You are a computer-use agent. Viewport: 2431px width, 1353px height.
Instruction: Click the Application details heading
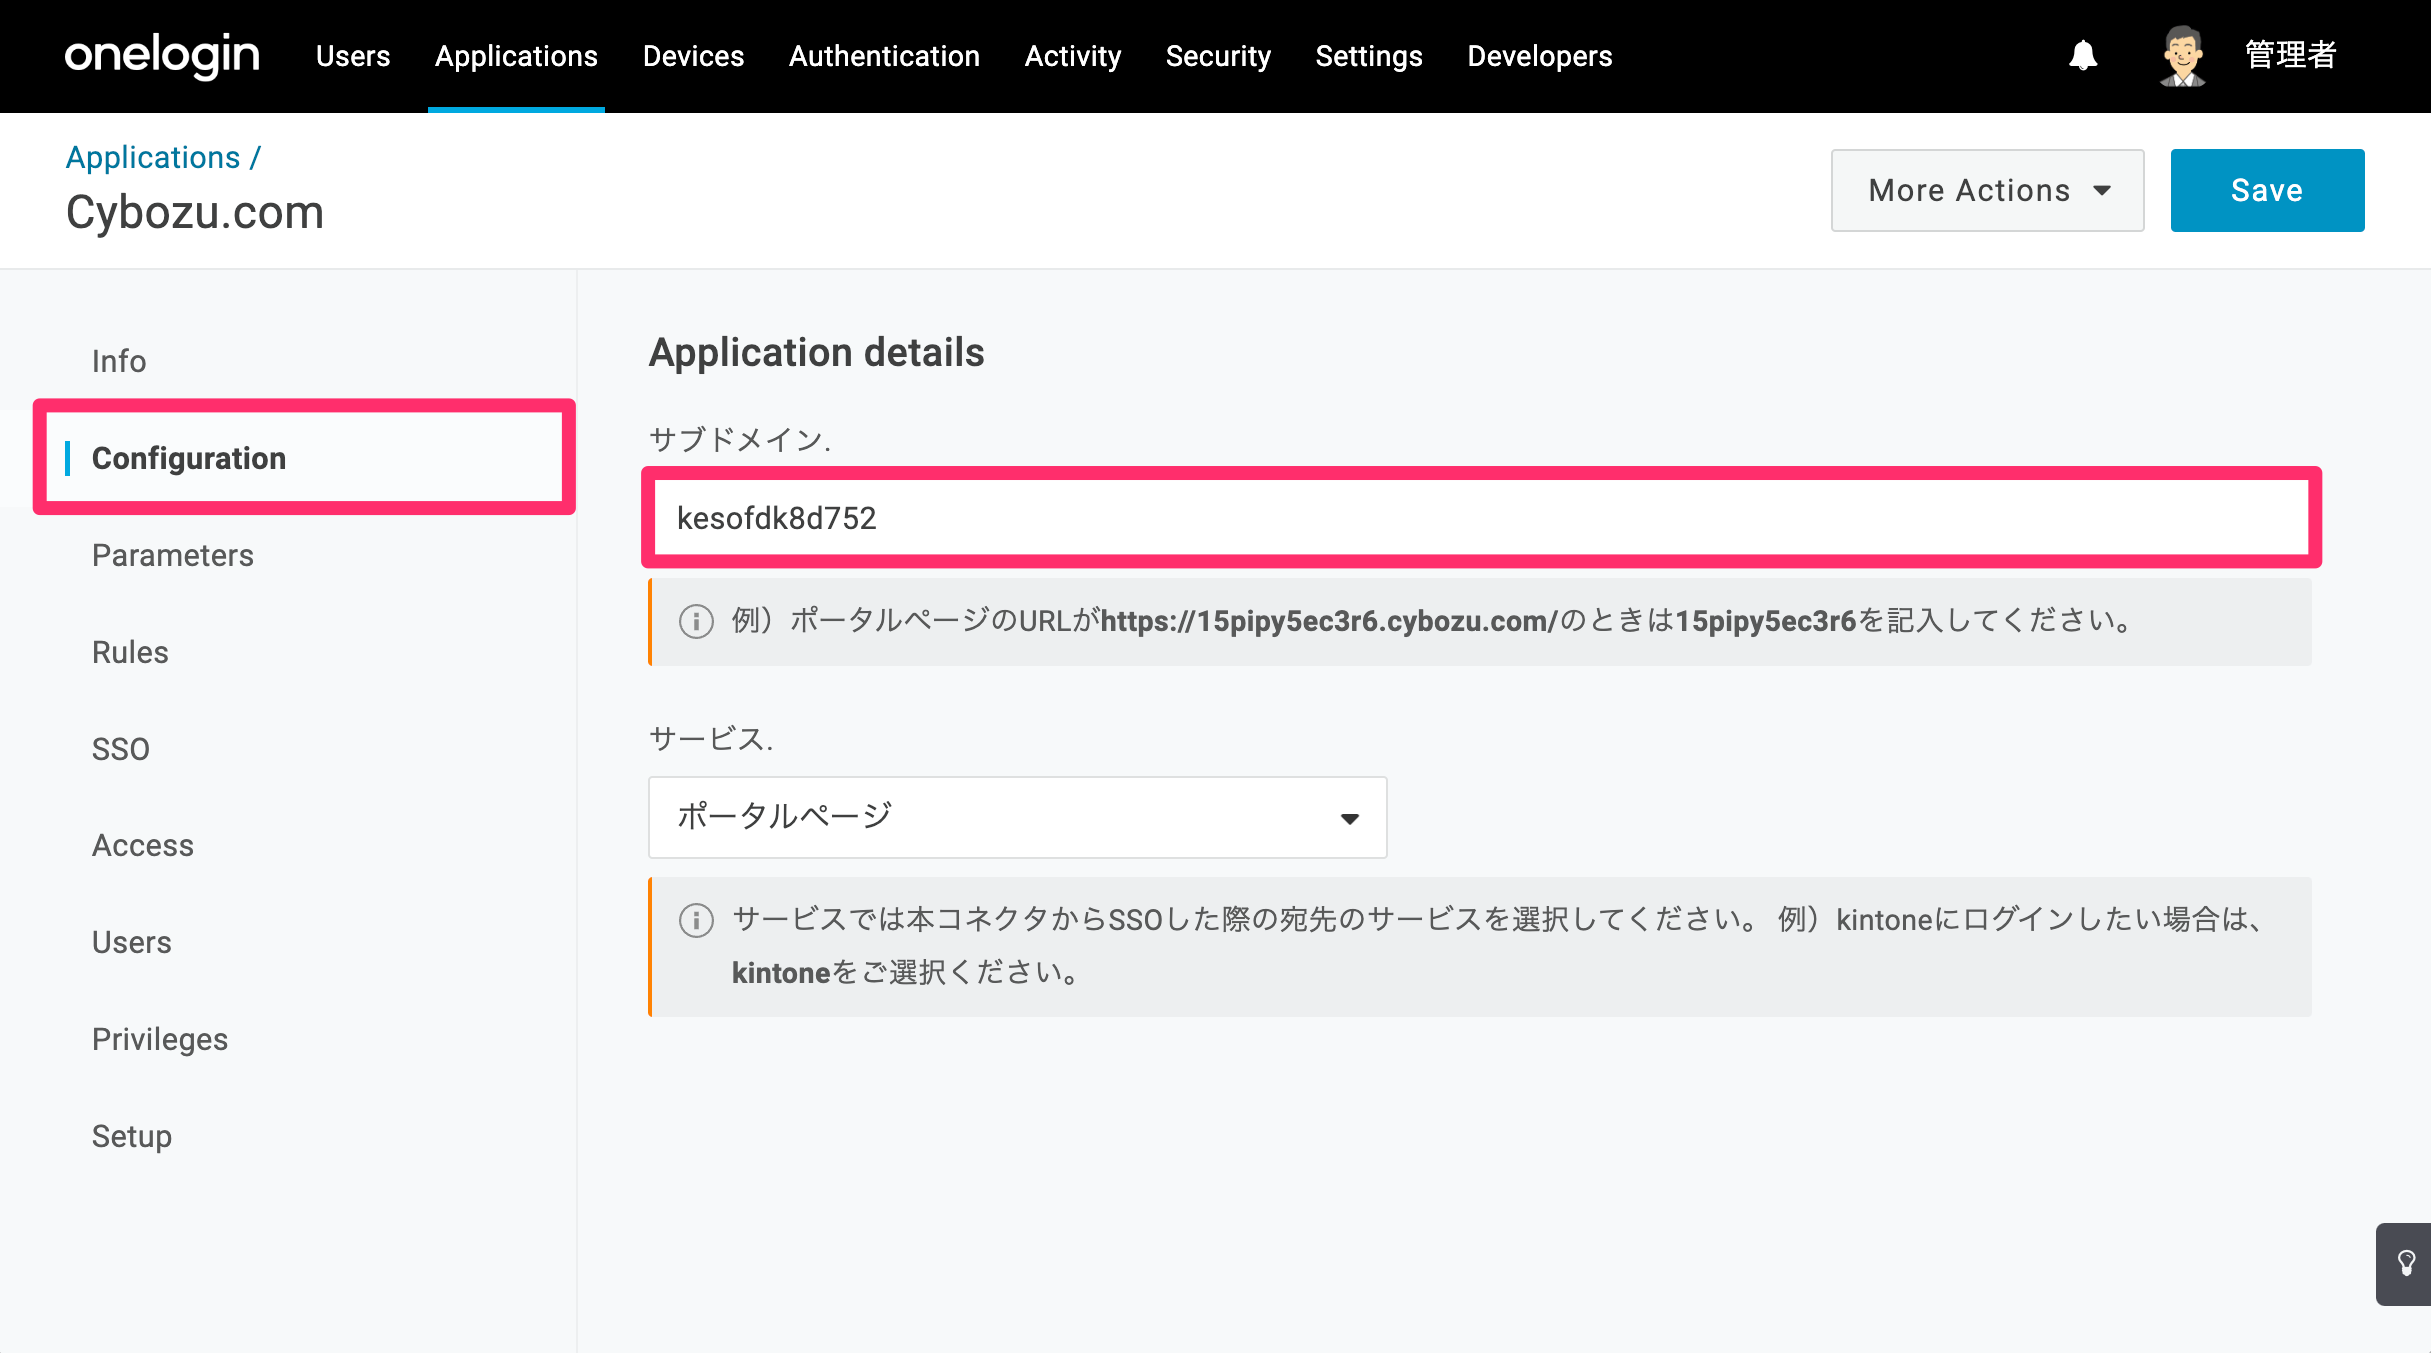click(x=817, y=353)
